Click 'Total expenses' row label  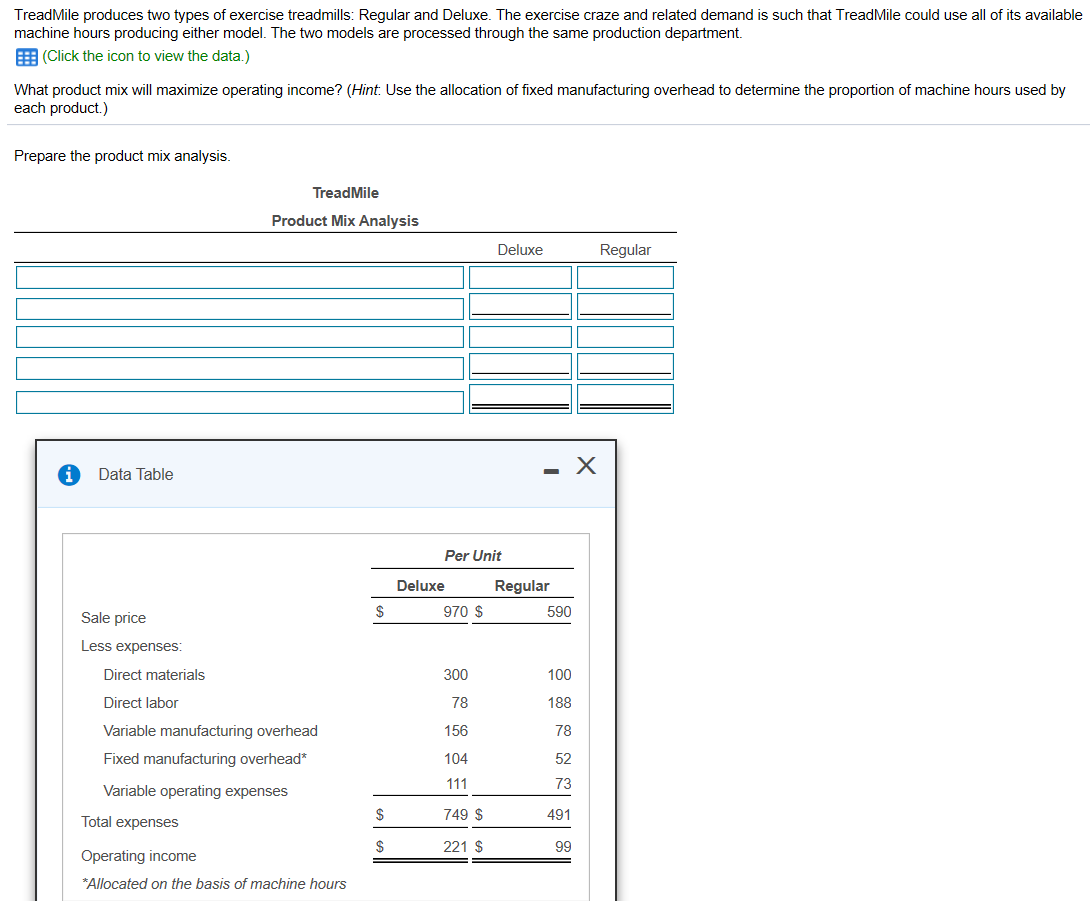tap(129, 822)
